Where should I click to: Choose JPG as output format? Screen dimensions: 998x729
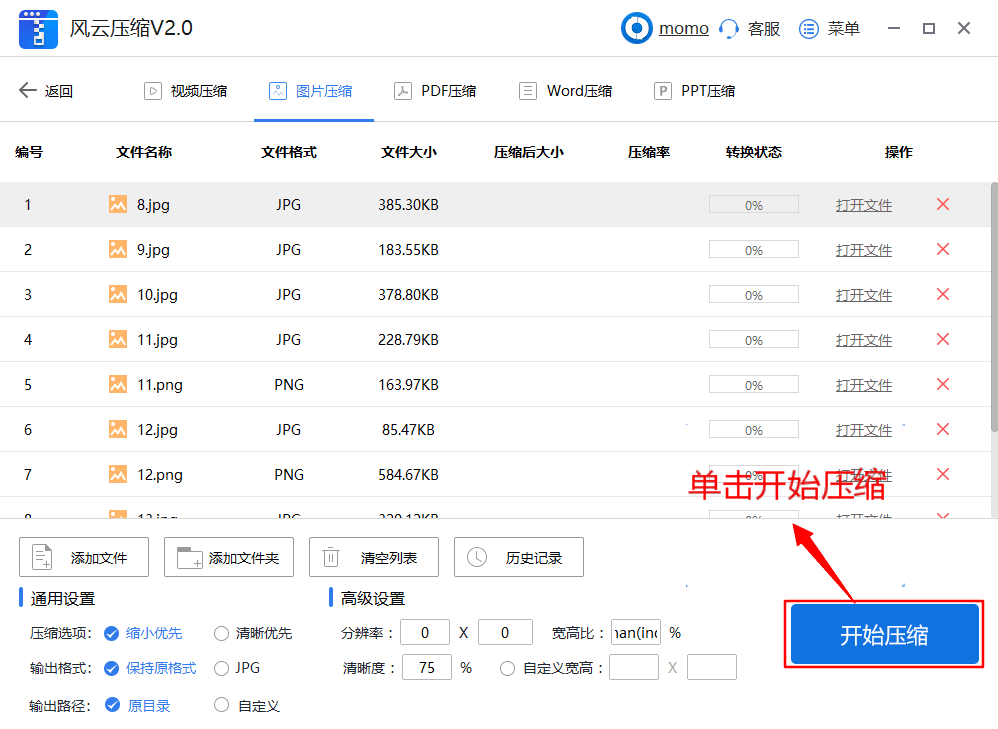pyautogui.click(x=220, y=668)
